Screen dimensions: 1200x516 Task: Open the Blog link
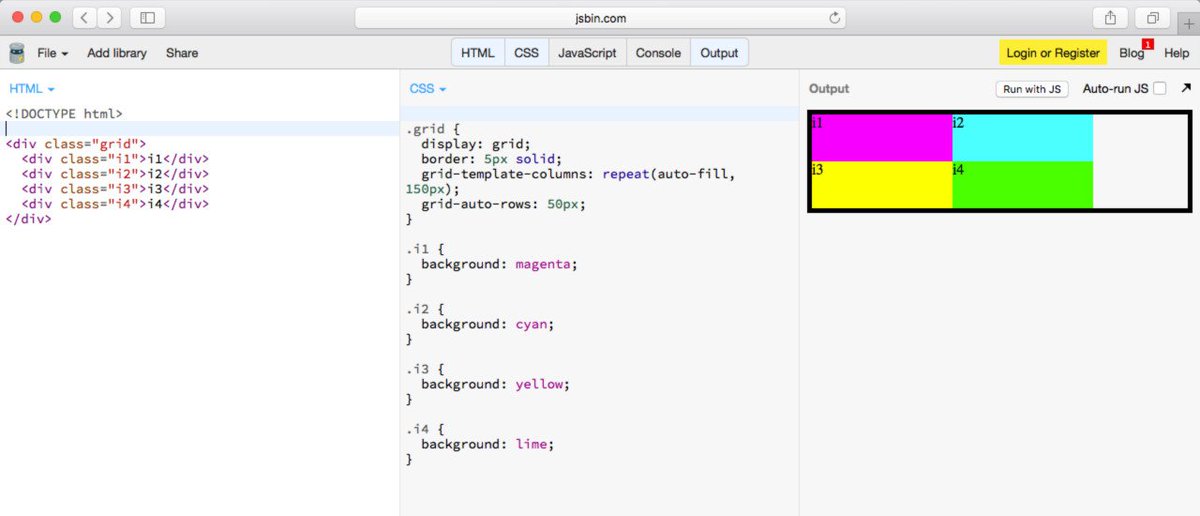tap(1131, 53)
